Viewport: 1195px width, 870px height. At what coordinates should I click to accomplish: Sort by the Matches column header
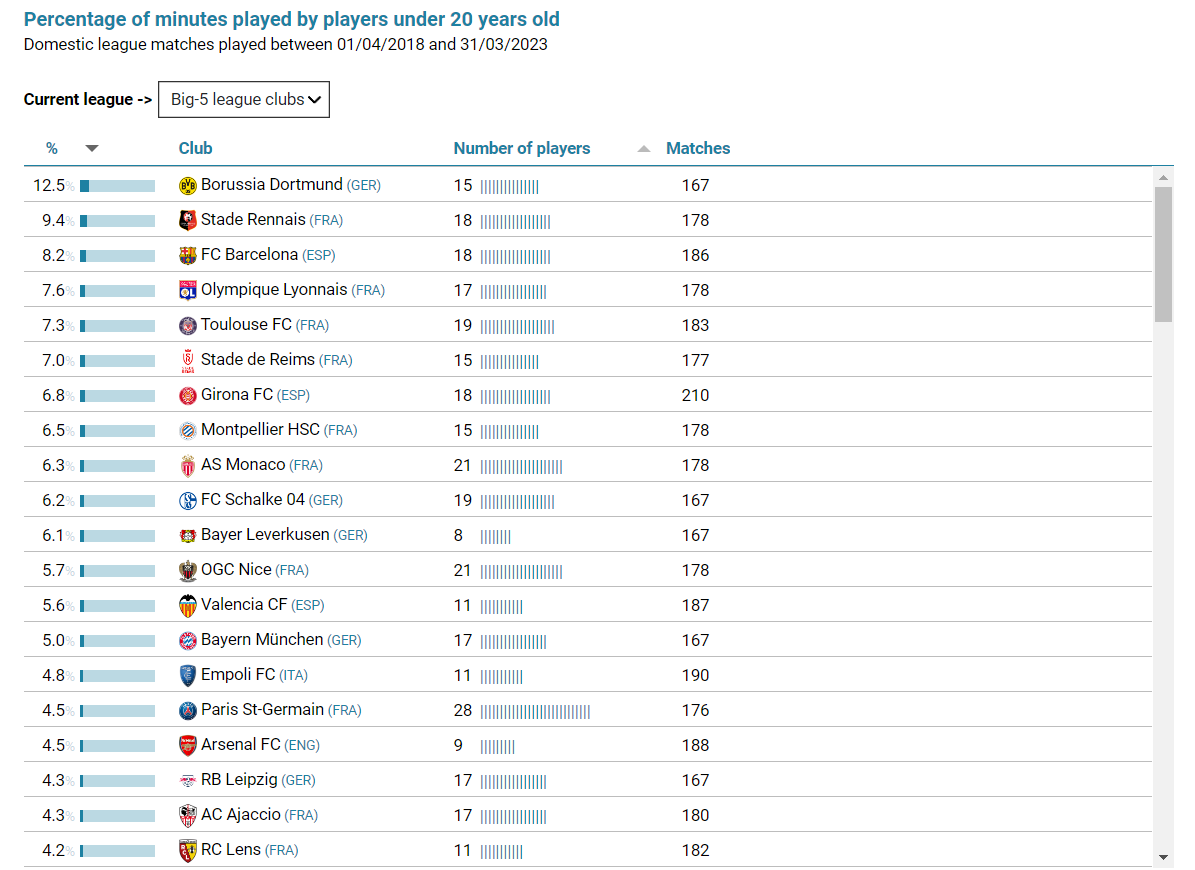coord(698,148)
